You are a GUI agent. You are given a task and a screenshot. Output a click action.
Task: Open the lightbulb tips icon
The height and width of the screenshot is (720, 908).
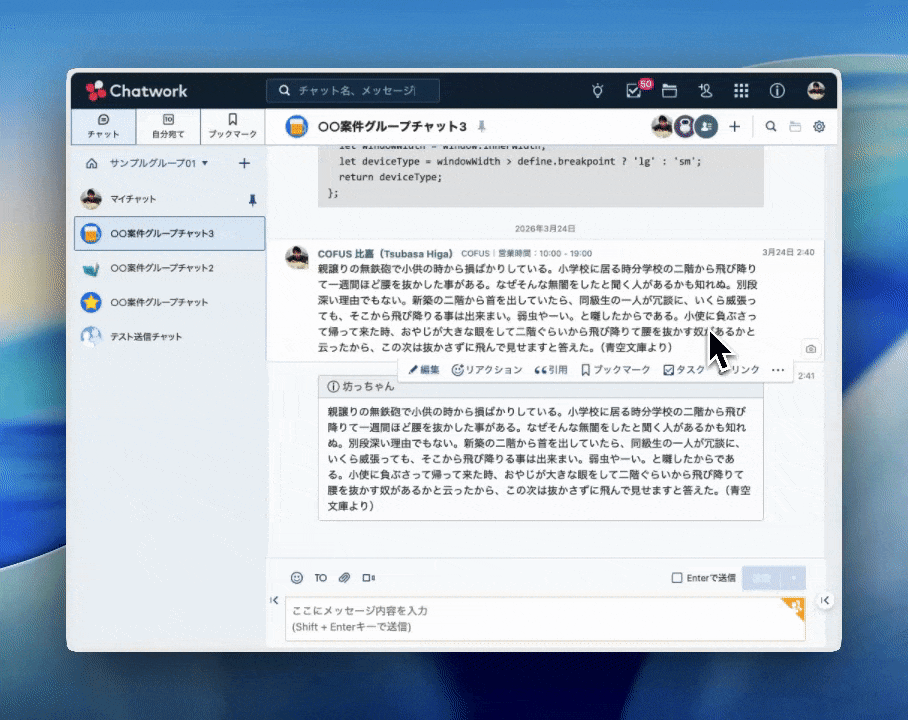(598, 90)
